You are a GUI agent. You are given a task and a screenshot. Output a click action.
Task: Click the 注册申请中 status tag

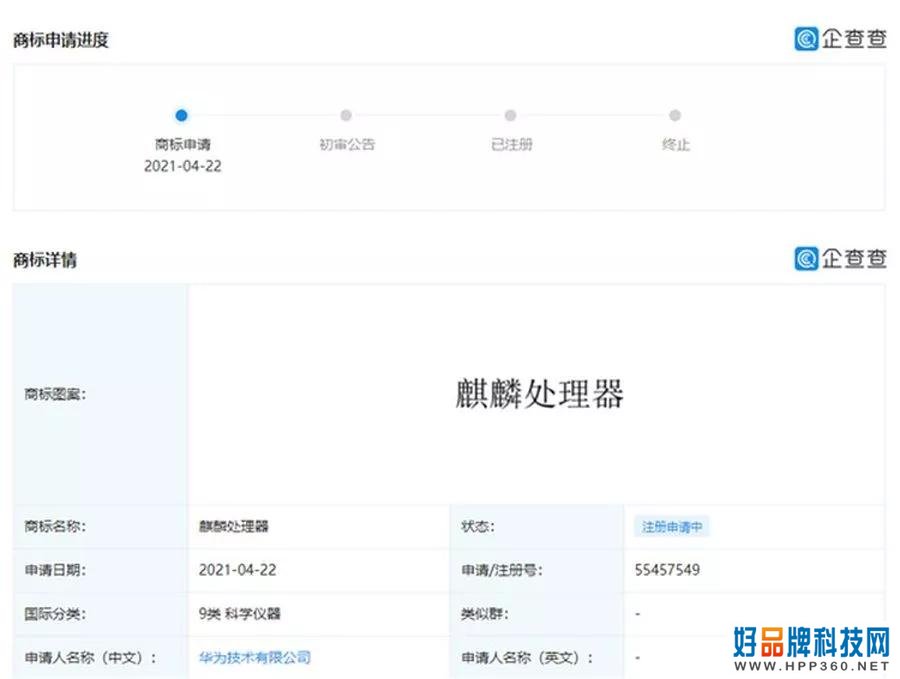pos(672,526)
